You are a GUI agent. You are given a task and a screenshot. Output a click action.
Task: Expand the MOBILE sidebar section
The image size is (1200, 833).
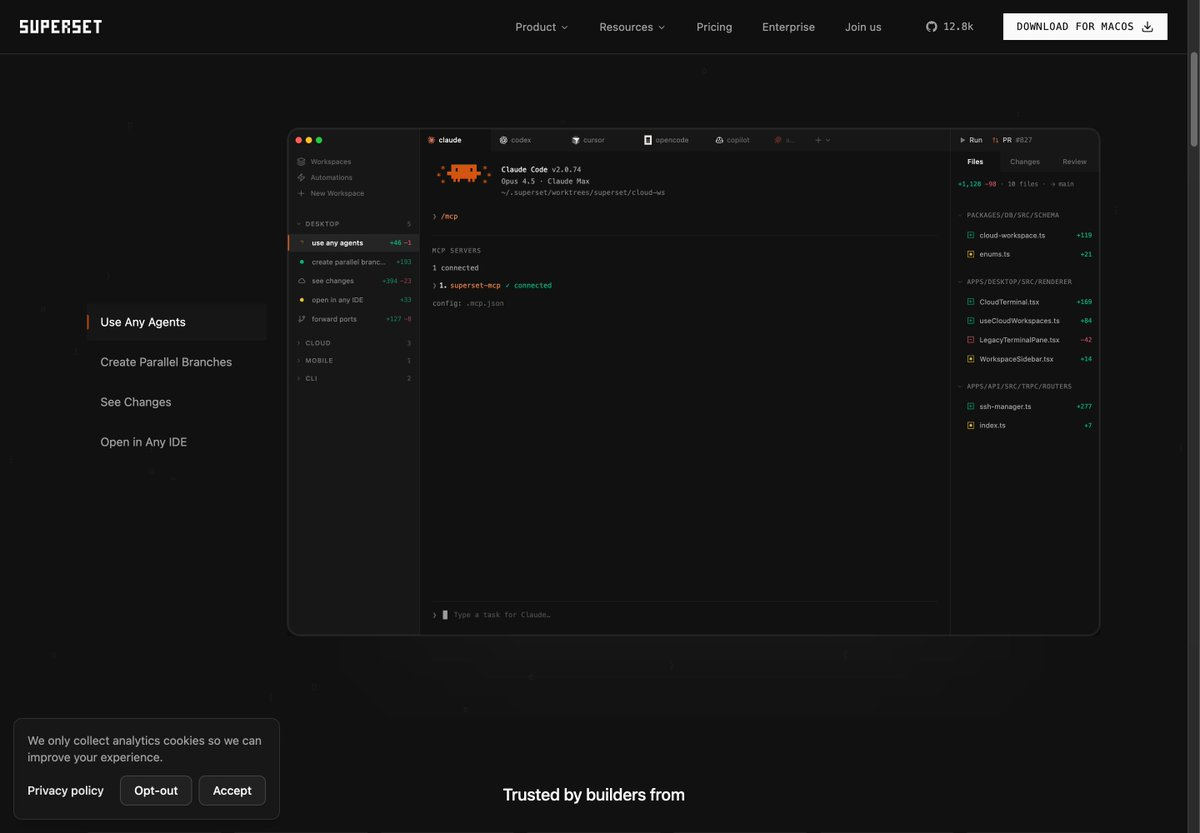[x=354, y=360]
